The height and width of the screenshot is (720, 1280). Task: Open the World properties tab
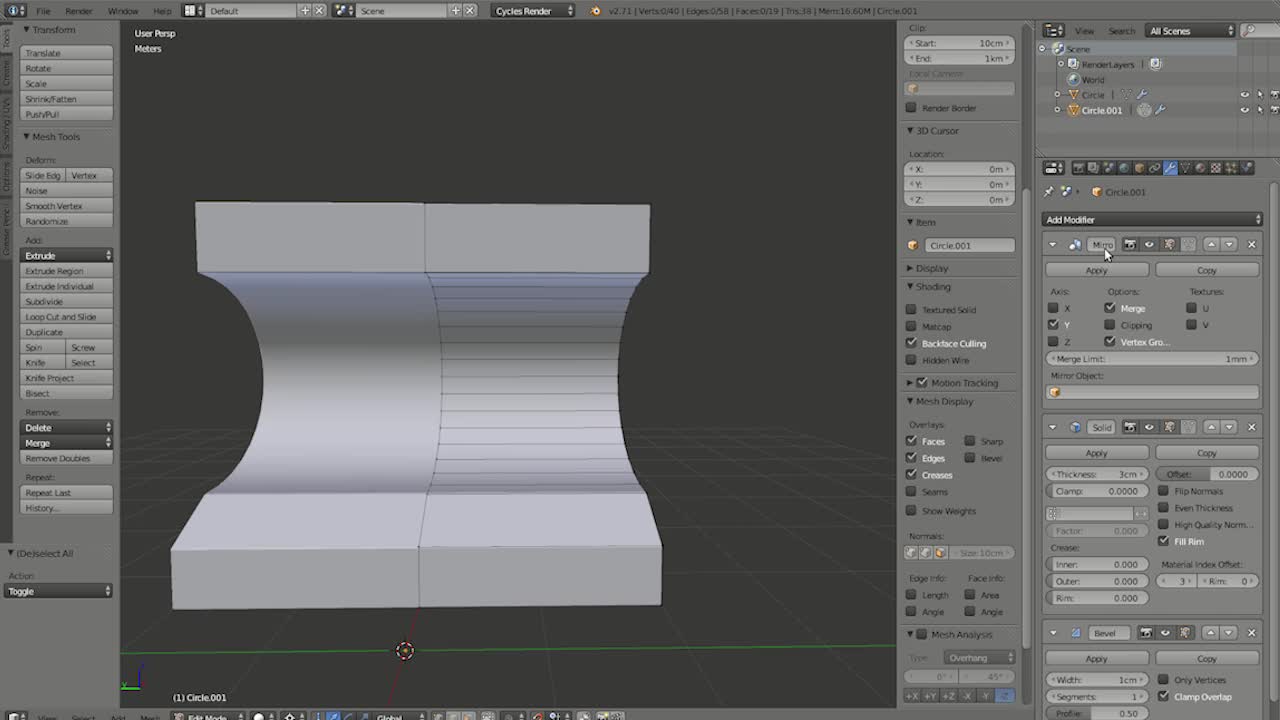[x=1124, y=168]
